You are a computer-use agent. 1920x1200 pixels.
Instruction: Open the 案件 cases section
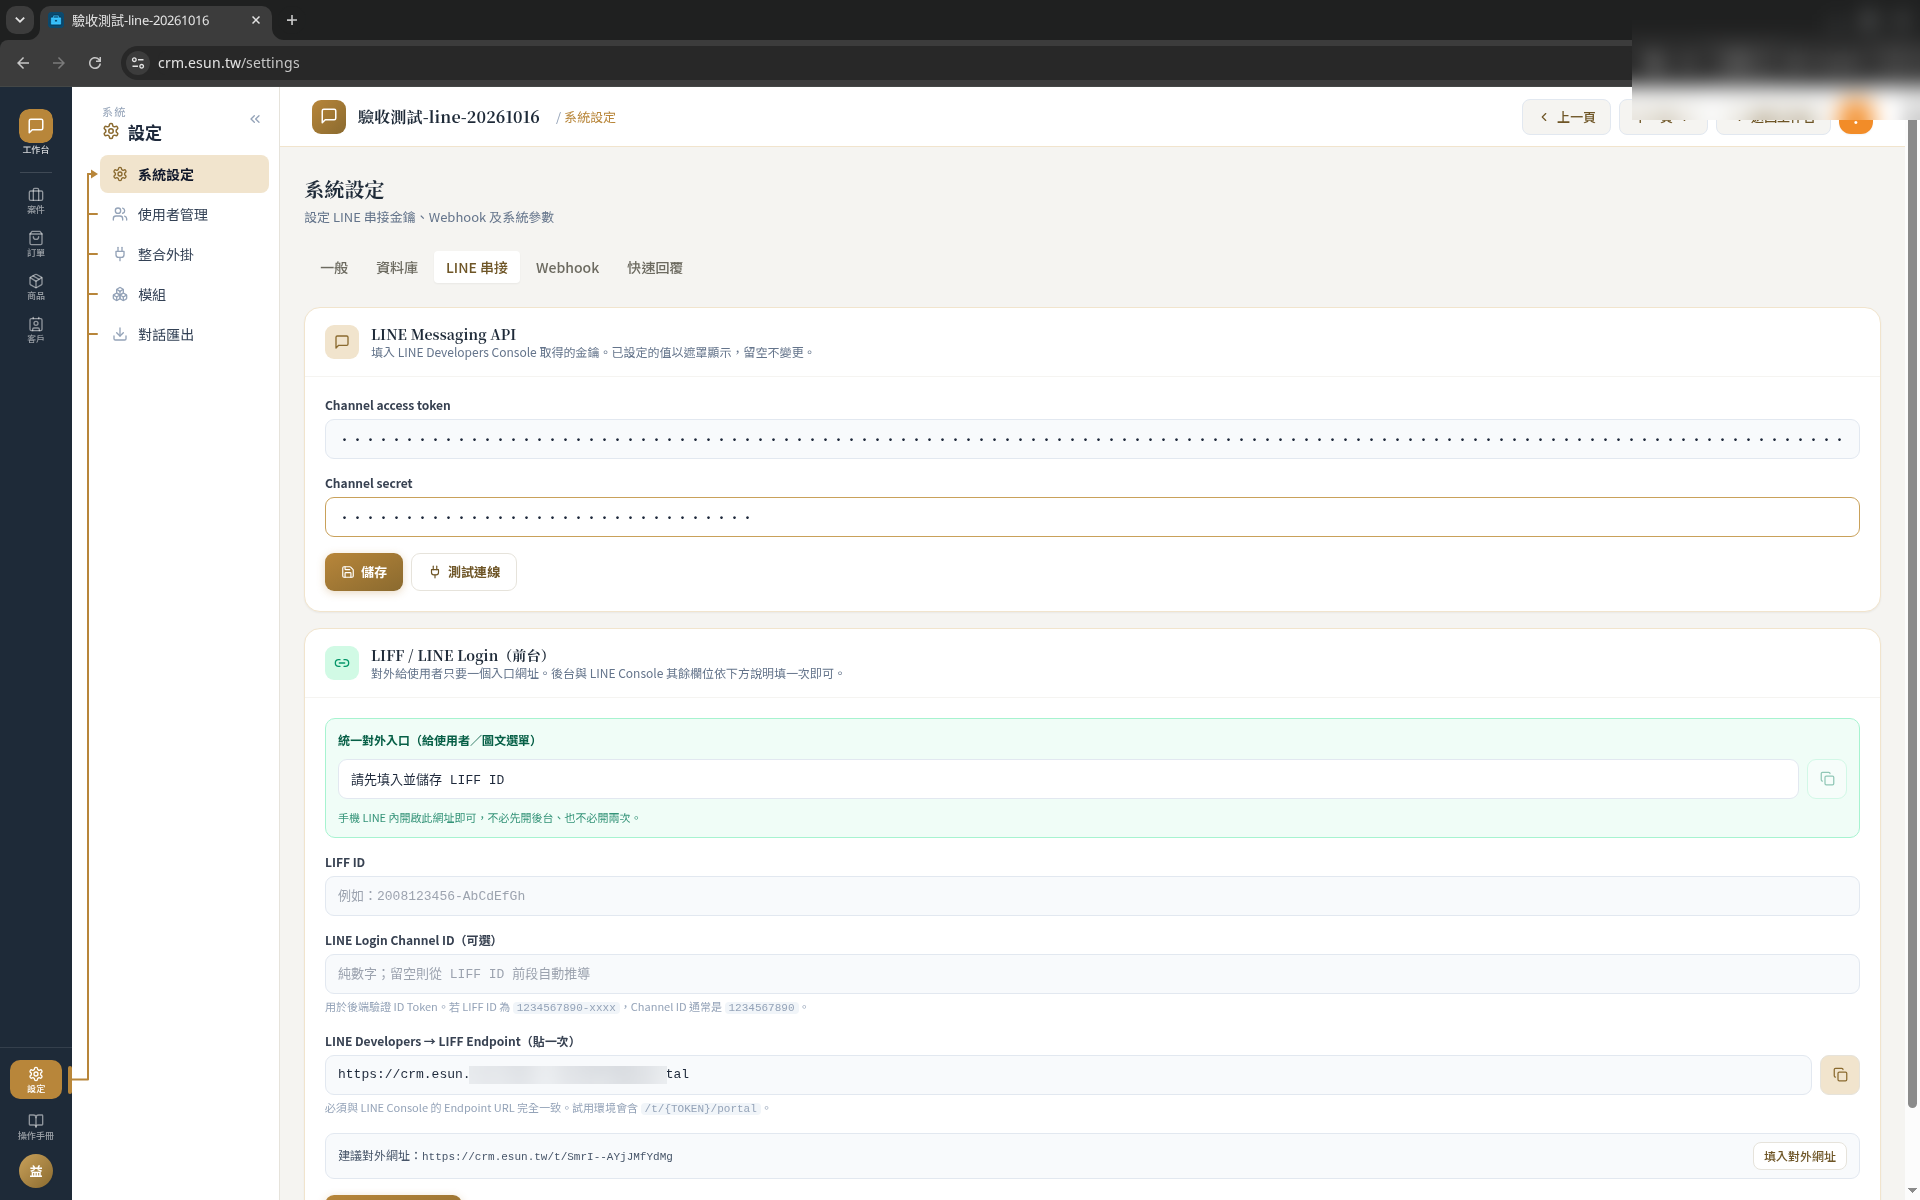point(36,200)
